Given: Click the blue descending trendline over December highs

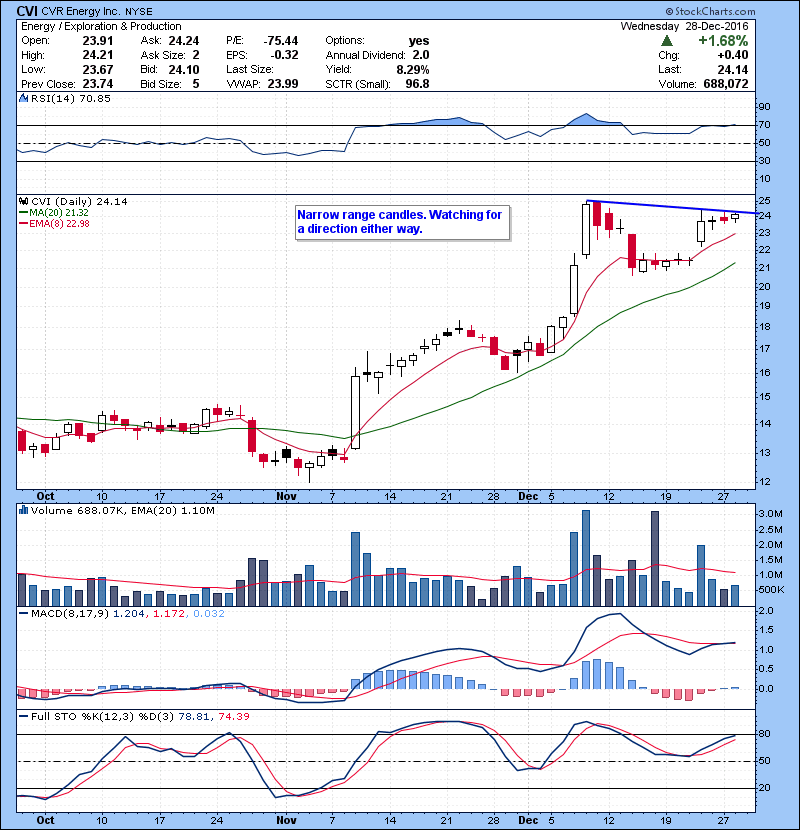Looking at the screenshot, I should (671, 207).
